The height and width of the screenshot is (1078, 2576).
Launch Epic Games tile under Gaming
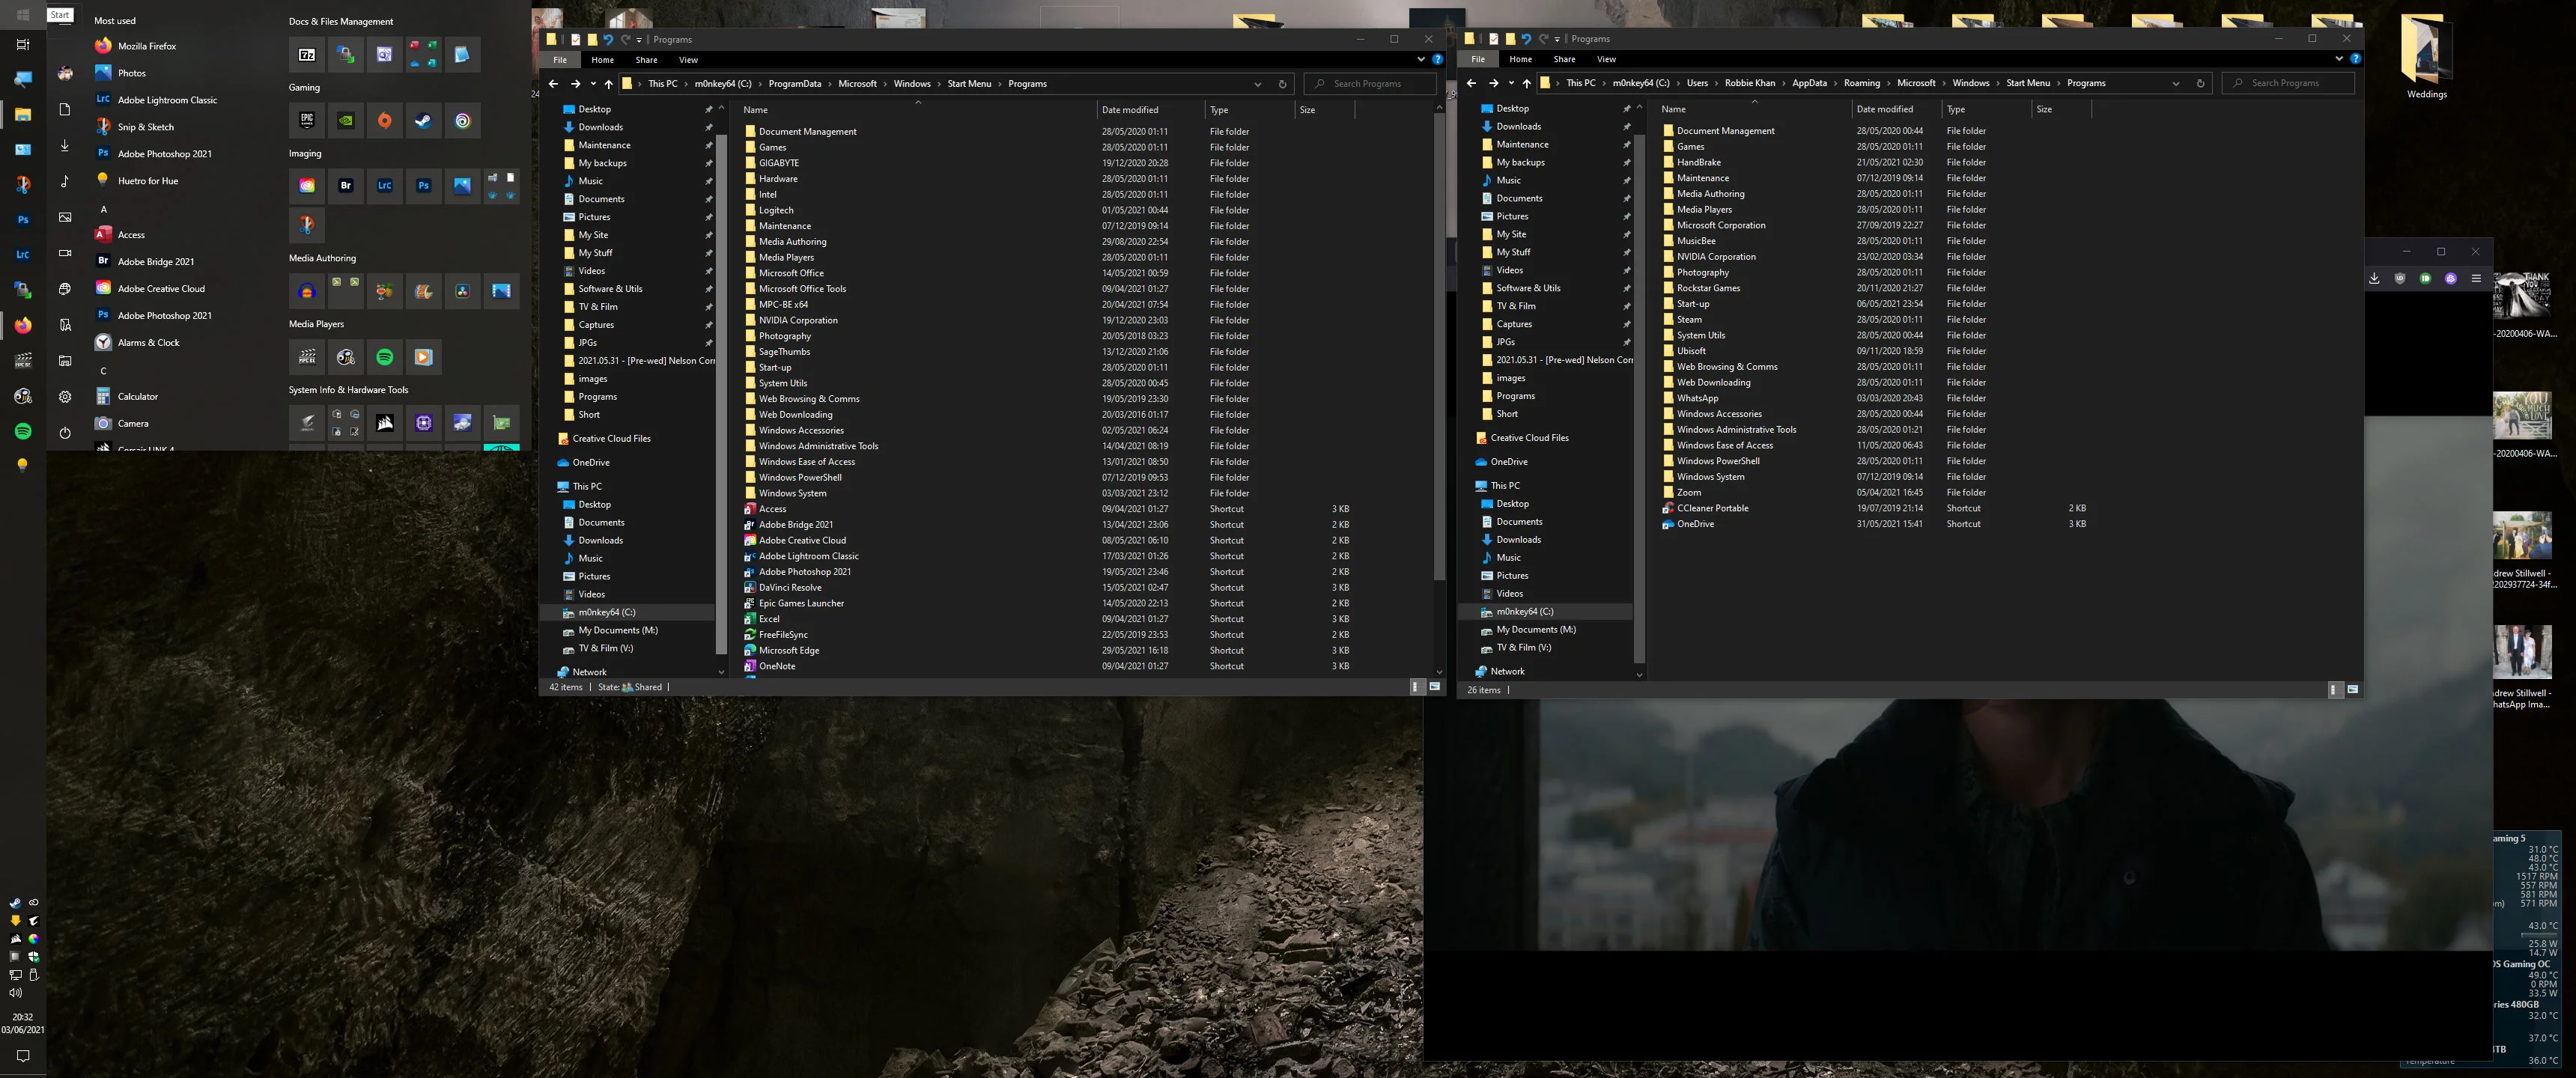click(307, 121)
